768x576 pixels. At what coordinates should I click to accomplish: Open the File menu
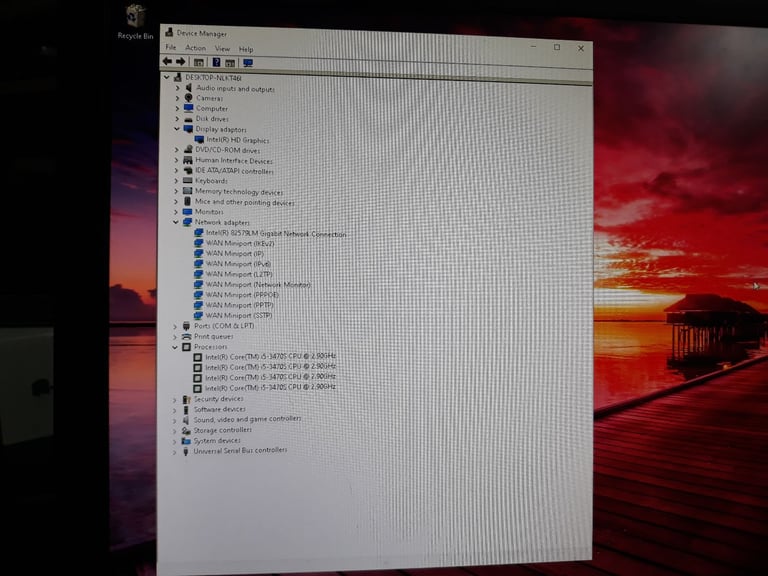click(170, 47)
